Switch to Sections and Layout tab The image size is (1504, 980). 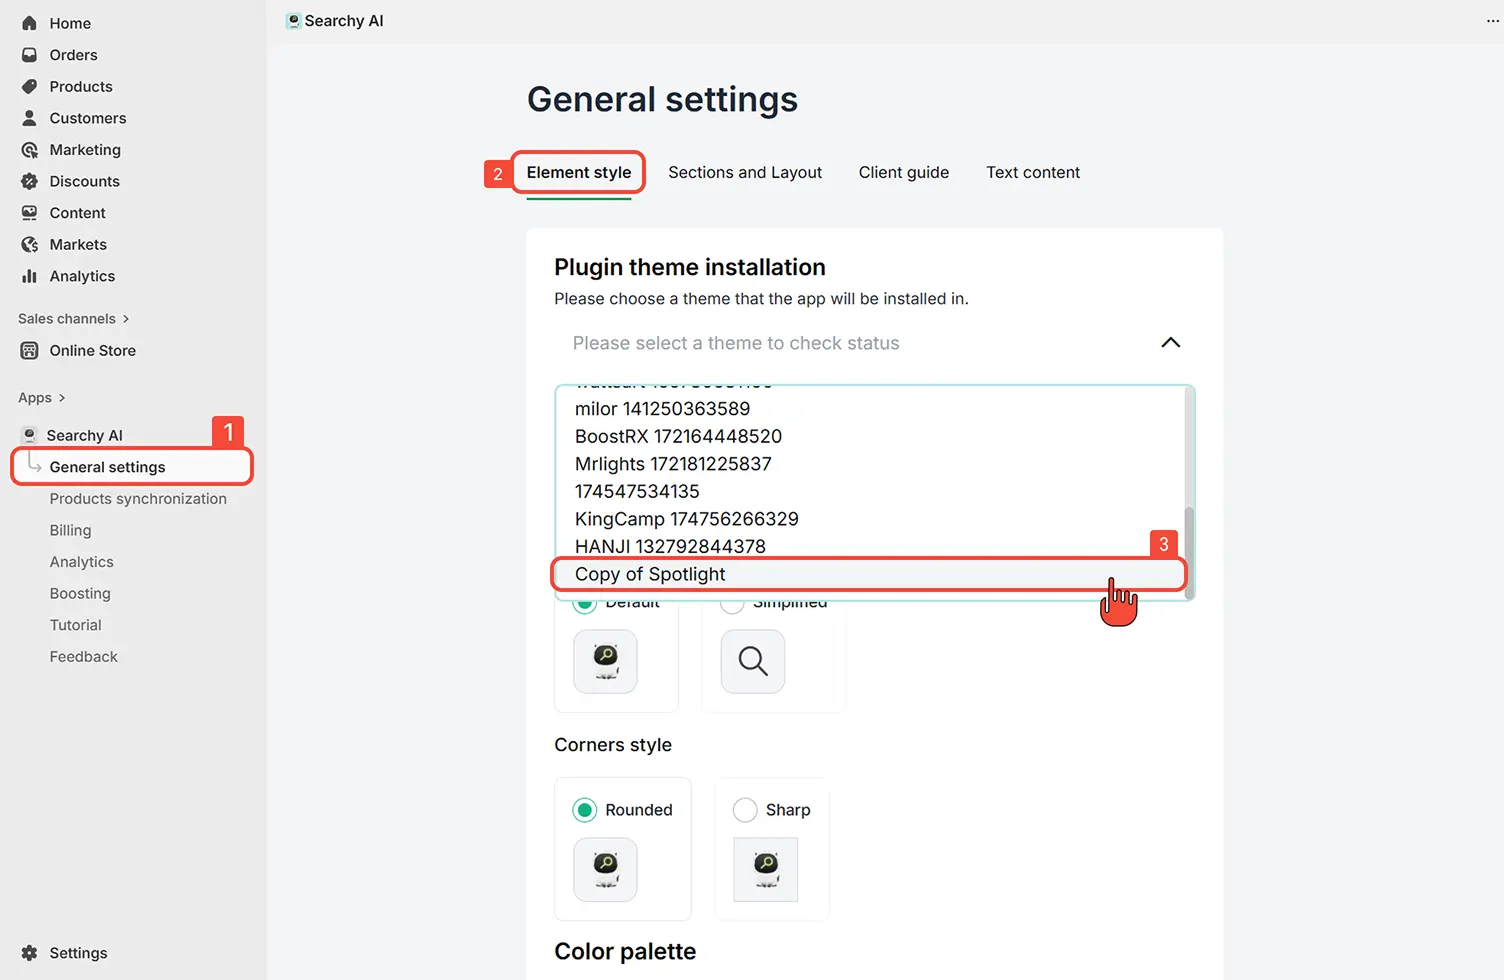coord(745,173)
